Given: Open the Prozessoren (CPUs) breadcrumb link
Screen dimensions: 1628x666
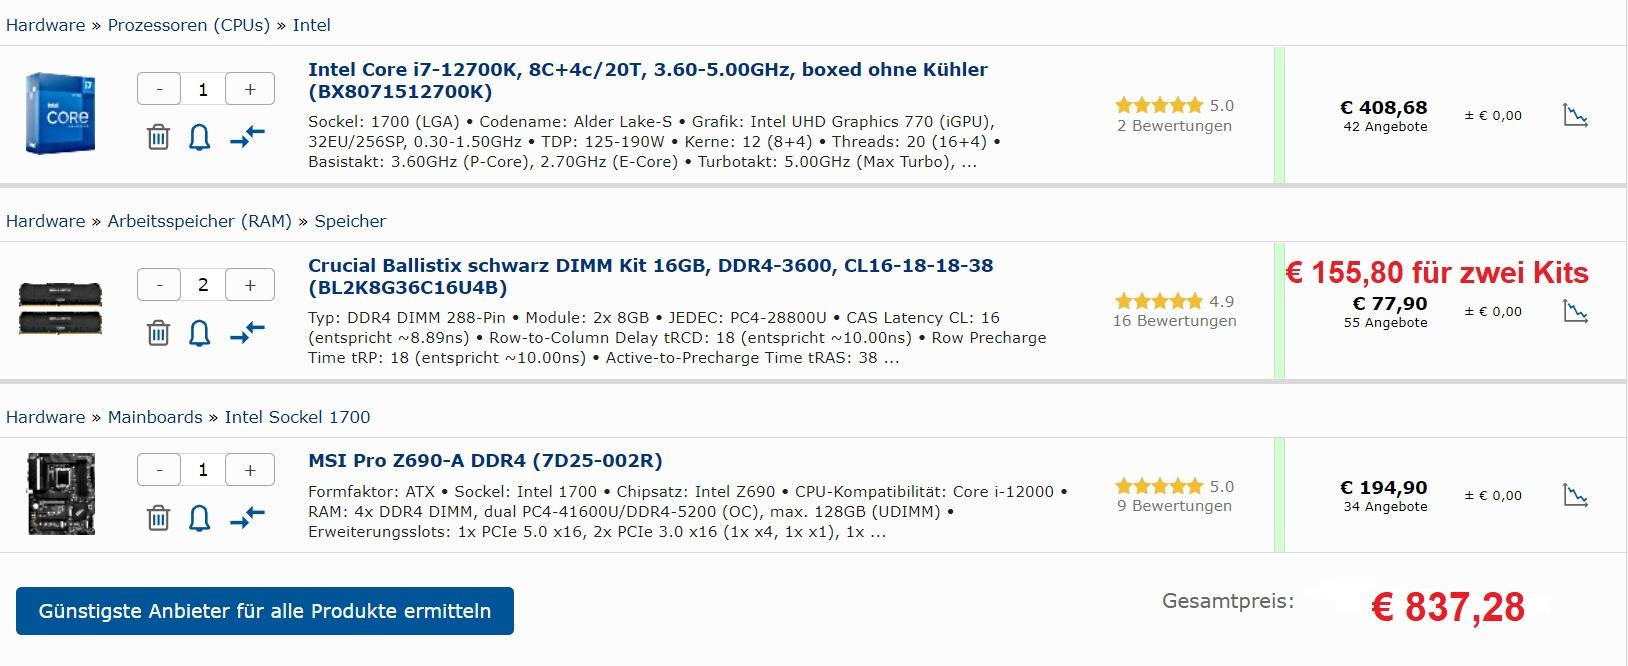Looking at the screenshot, I should point(189,25).
